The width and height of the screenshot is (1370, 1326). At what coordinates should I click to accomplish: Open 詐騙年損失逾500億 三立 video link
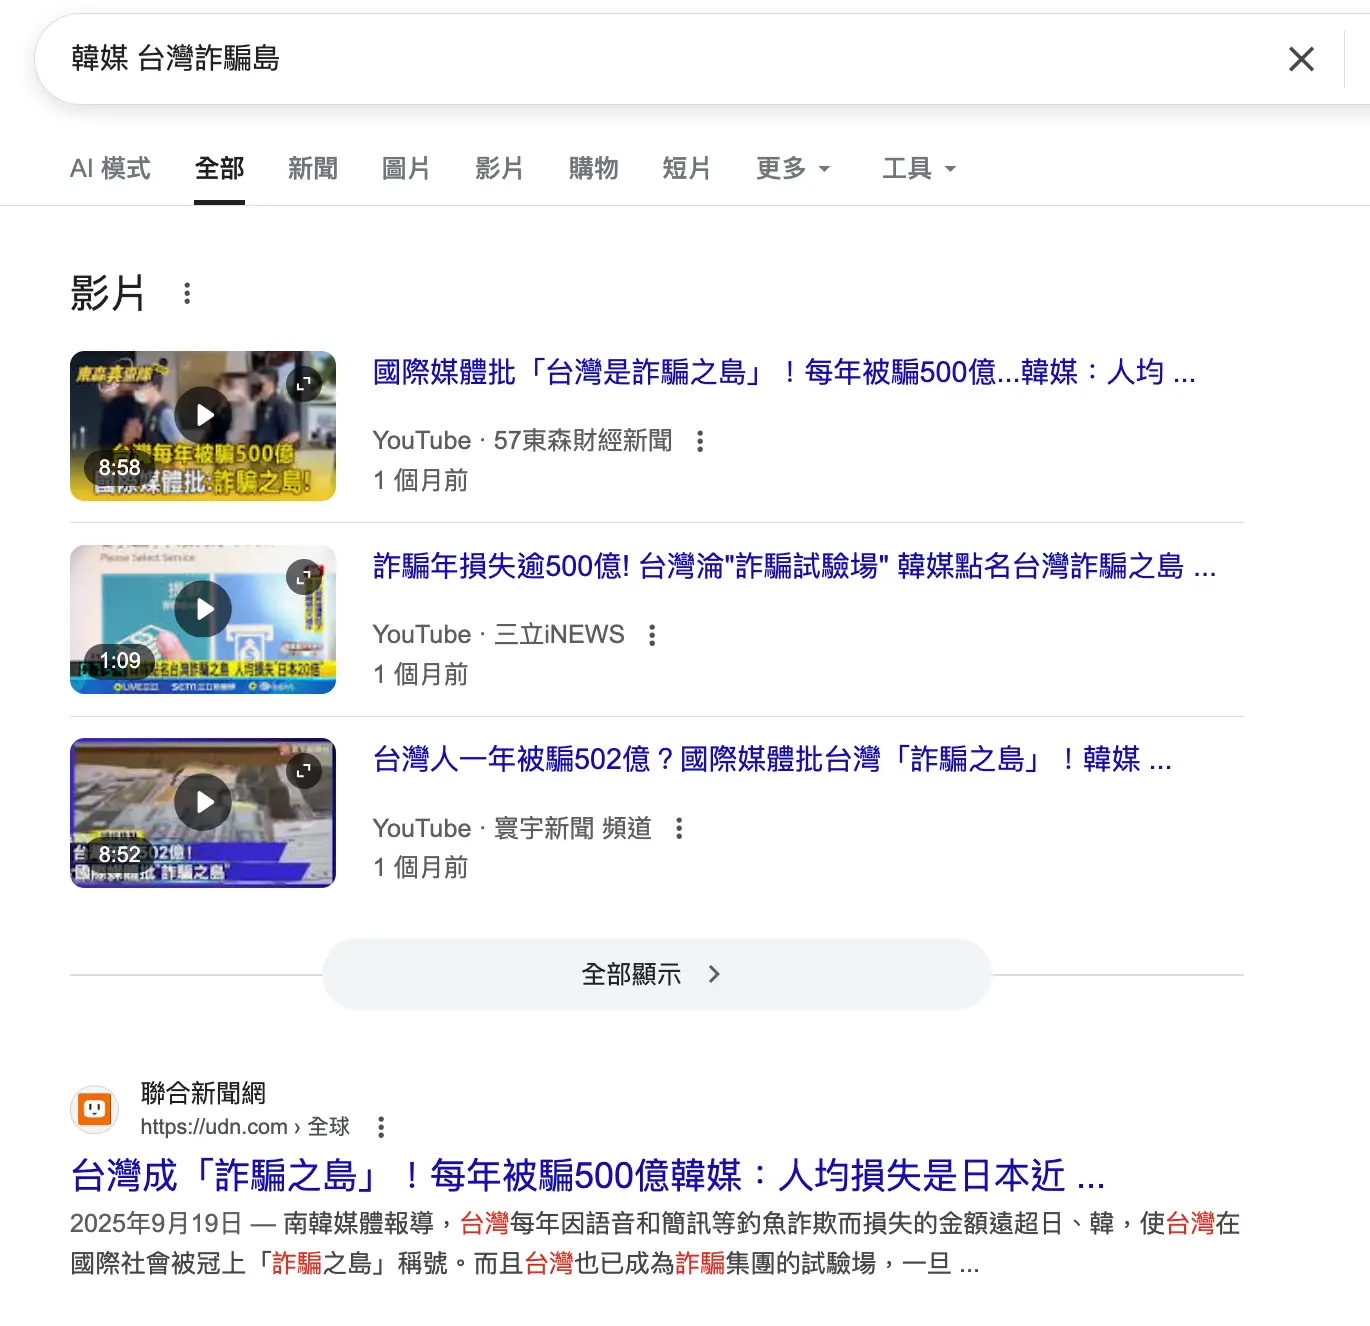tap(793, 566)
